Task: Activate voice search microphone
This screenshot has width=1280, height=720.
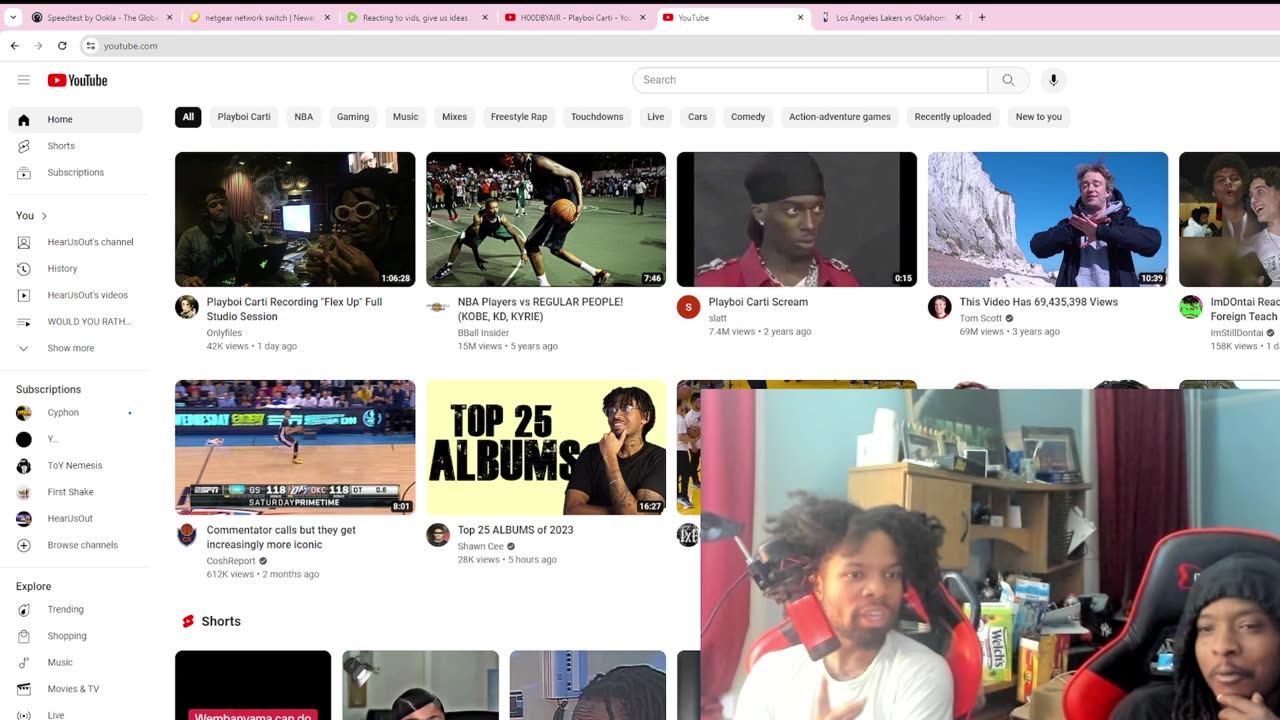Action: click(1053, 80)
